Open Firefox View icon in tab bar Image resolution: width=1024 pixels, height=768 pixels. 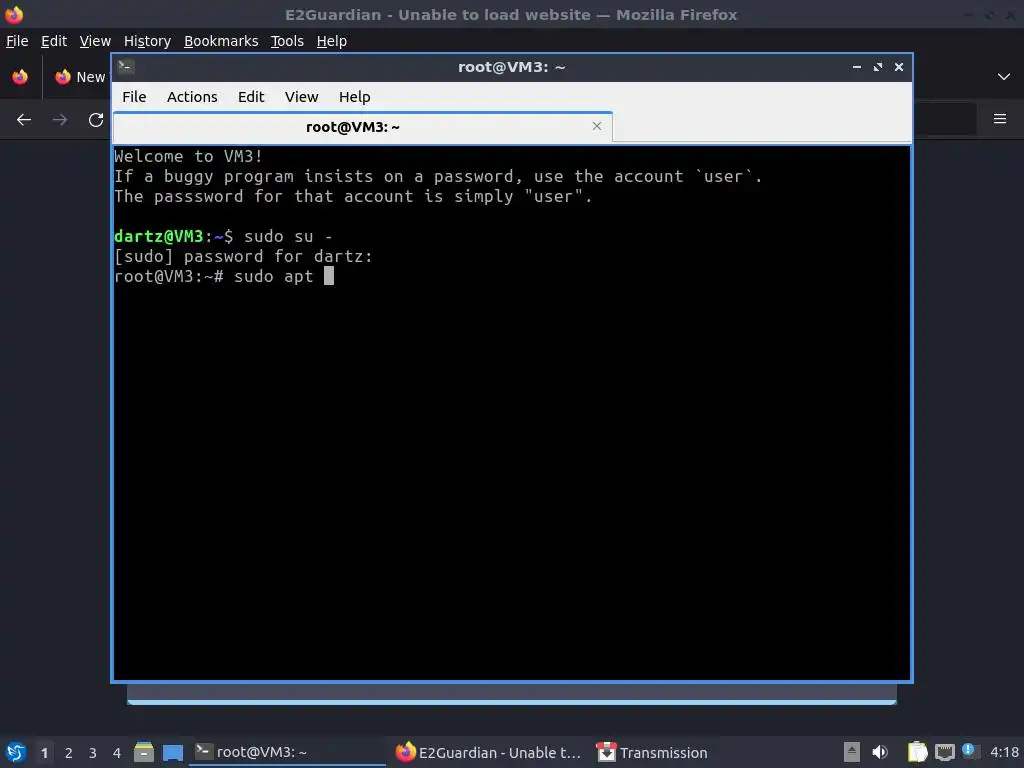[20, 76]
